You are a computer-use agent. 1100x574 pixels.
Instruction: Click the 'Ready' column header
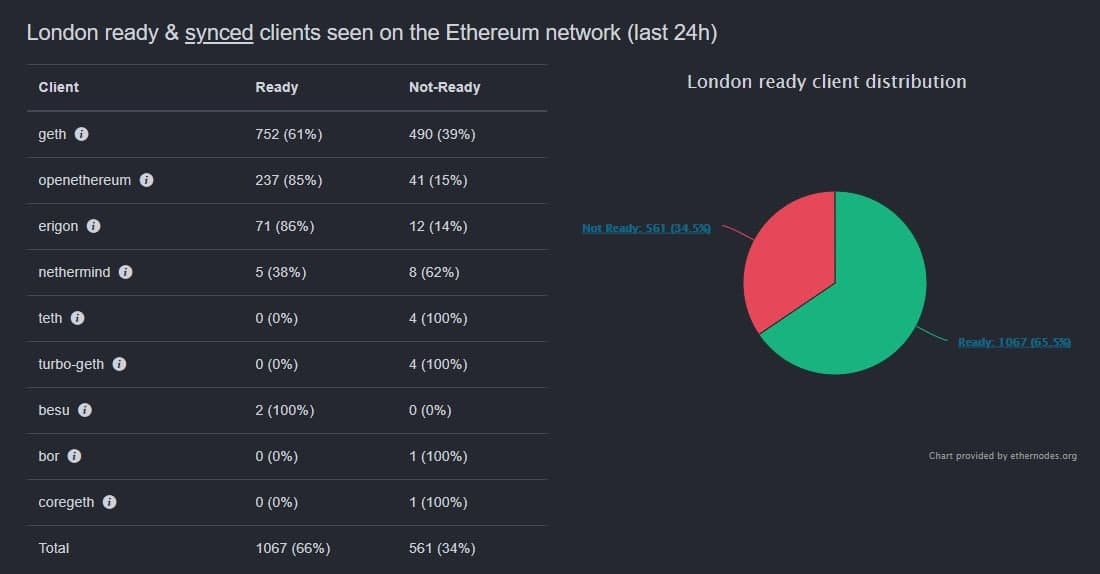point(277,87)
